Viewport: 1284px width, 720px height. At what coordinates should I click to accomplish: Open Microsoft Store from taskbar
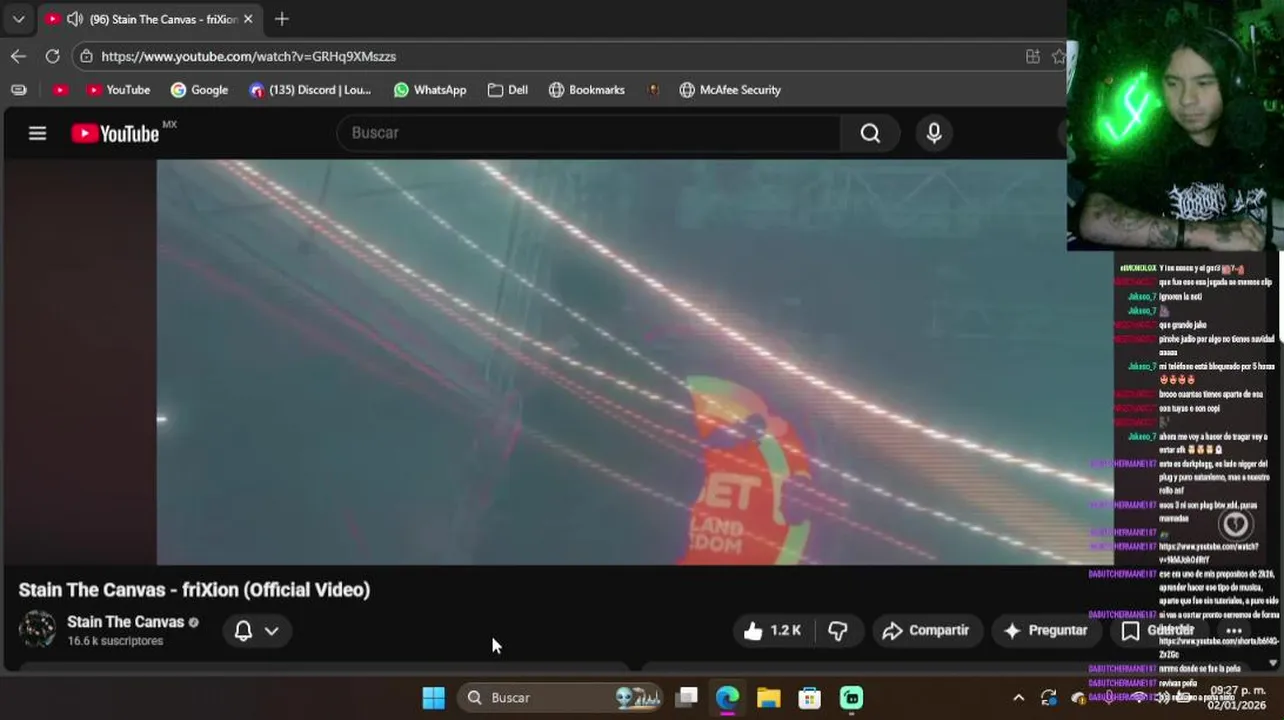[x=809, y=698]
